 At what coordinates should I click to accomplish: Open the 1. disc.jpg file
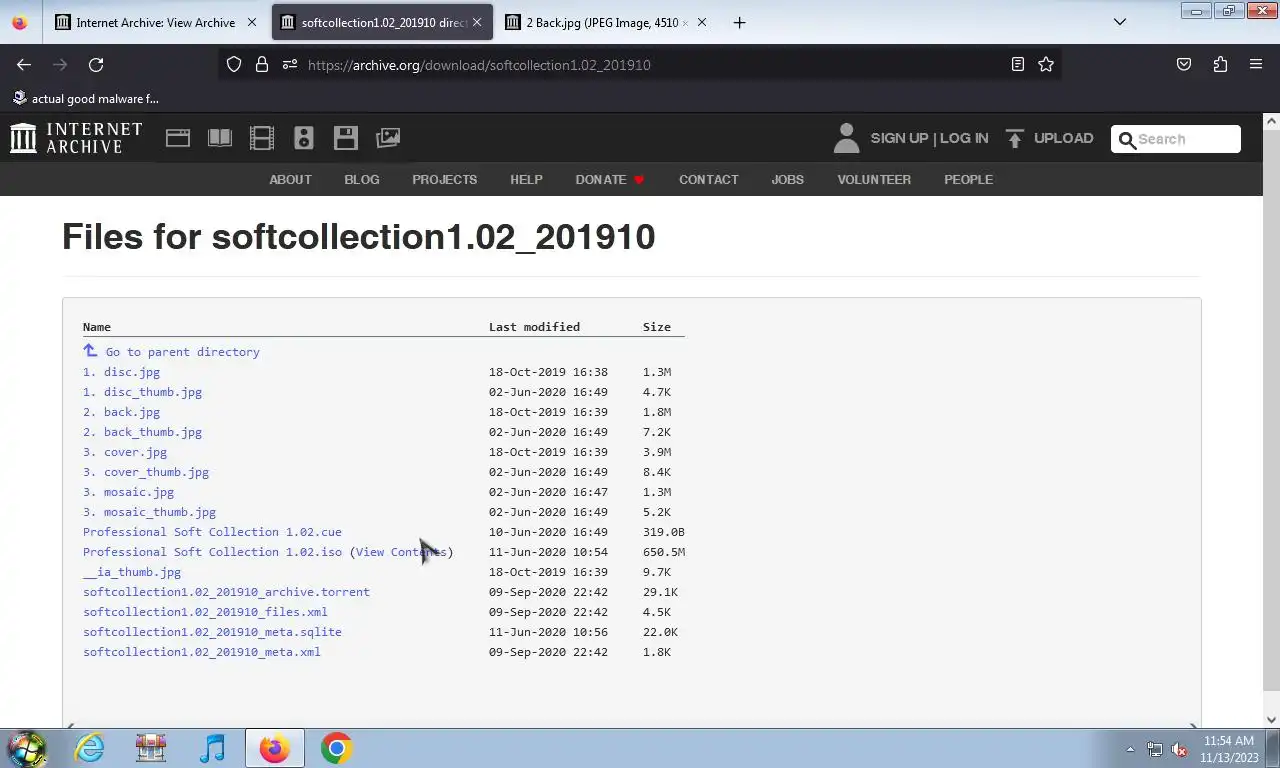point(121,372)
